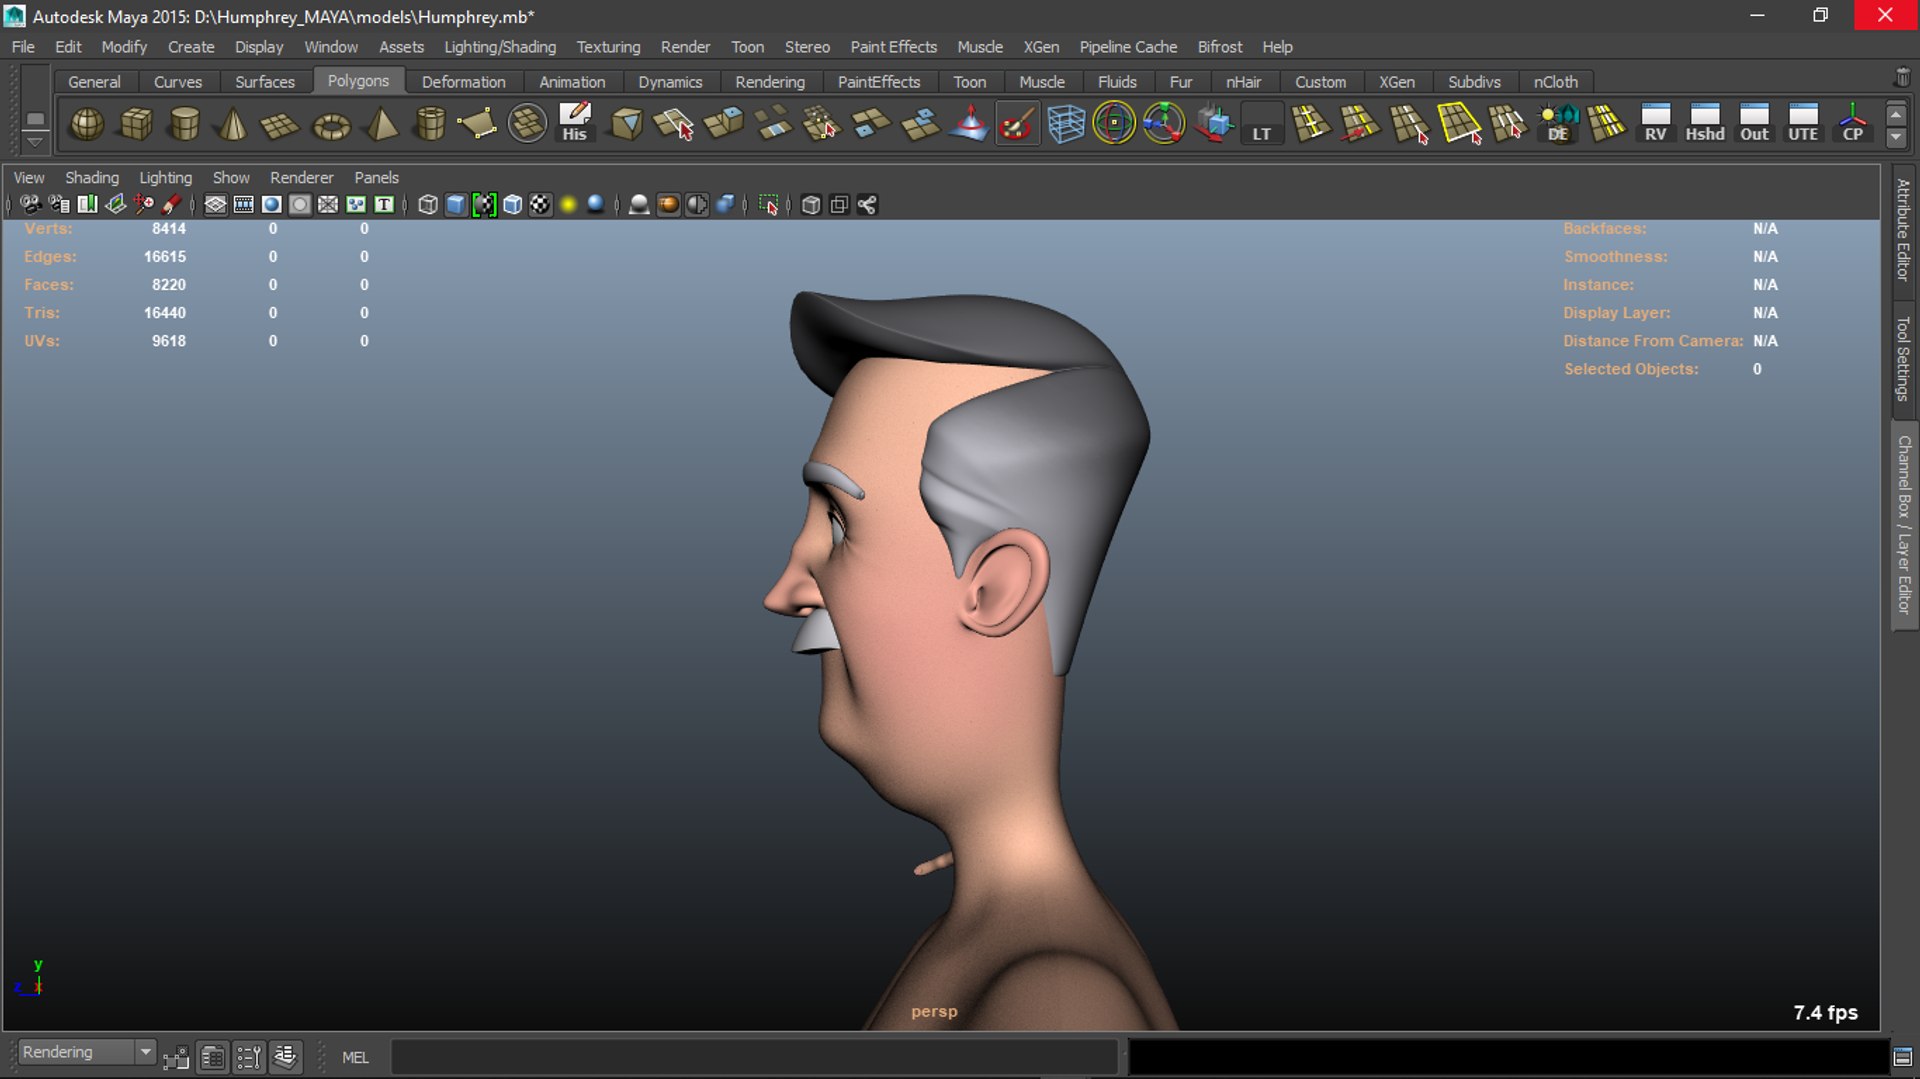This screenshot has height=1079, width=1920.
Task: Create a polygon cylinder from the shelf
Action: (x=184, y=124)
